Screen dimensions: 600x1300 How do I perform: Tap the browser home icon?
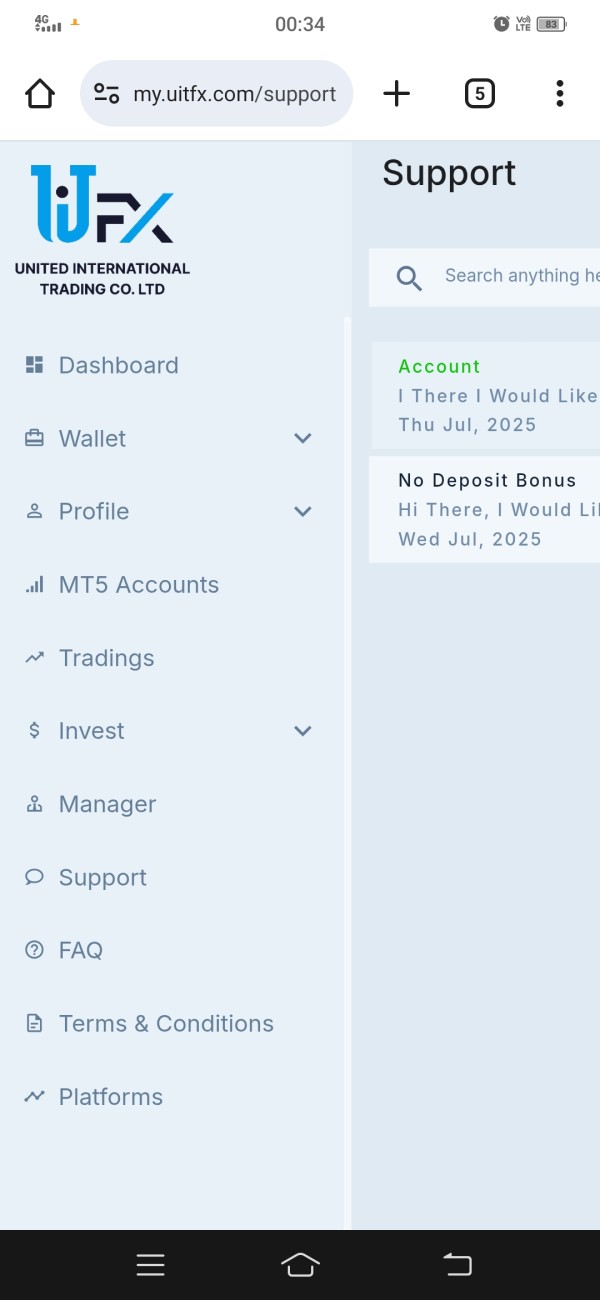40,94
